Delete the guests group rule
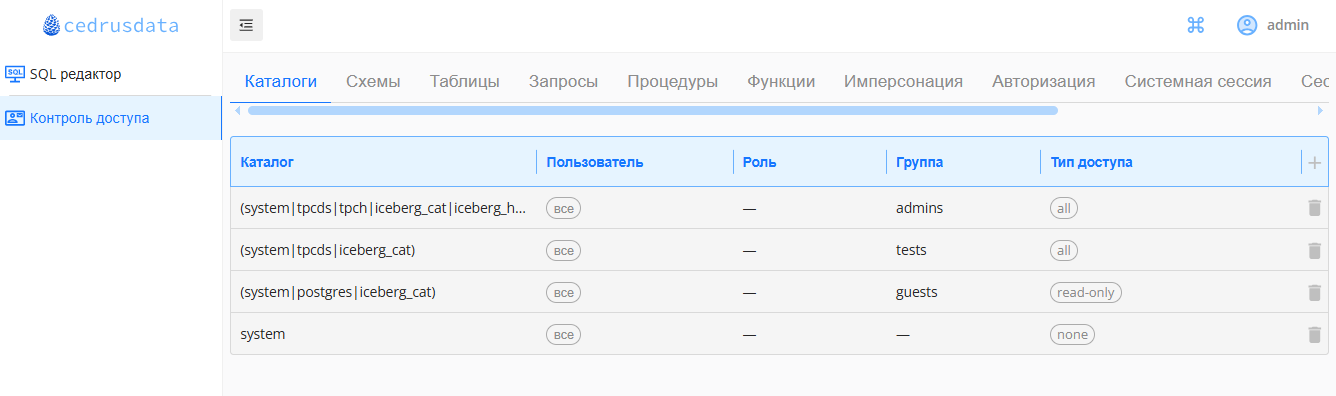The image size is (1336, 396). [1314, 292]
